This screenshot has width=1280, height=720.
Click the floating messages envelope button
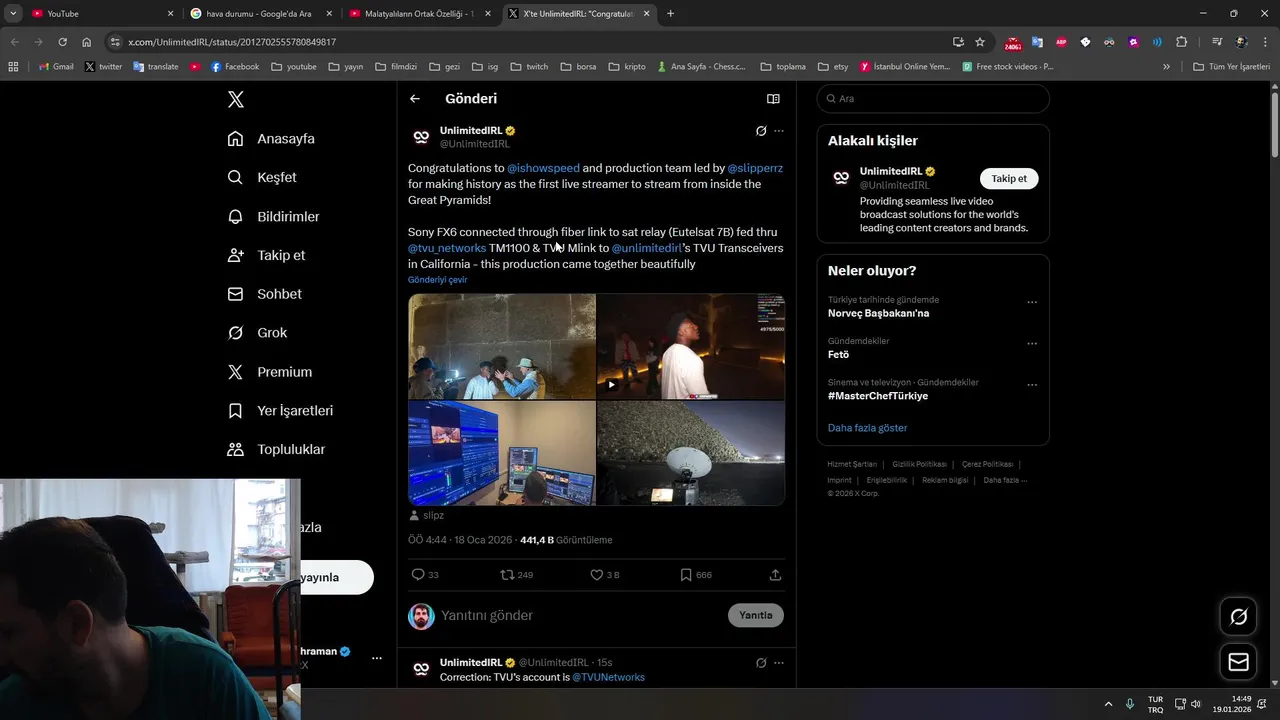pyautogui.click(x=1238, y=662)
